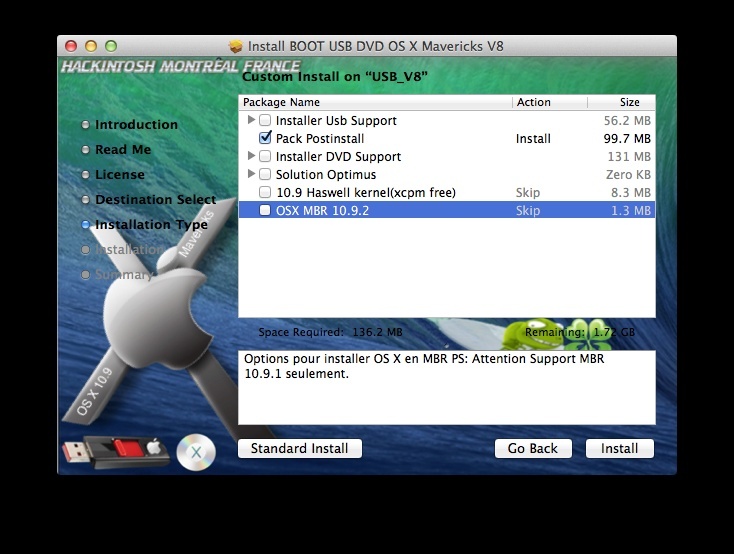Click the Read Me step bullet
This screenshot has width=734, height=554.
tap(85, 150)
